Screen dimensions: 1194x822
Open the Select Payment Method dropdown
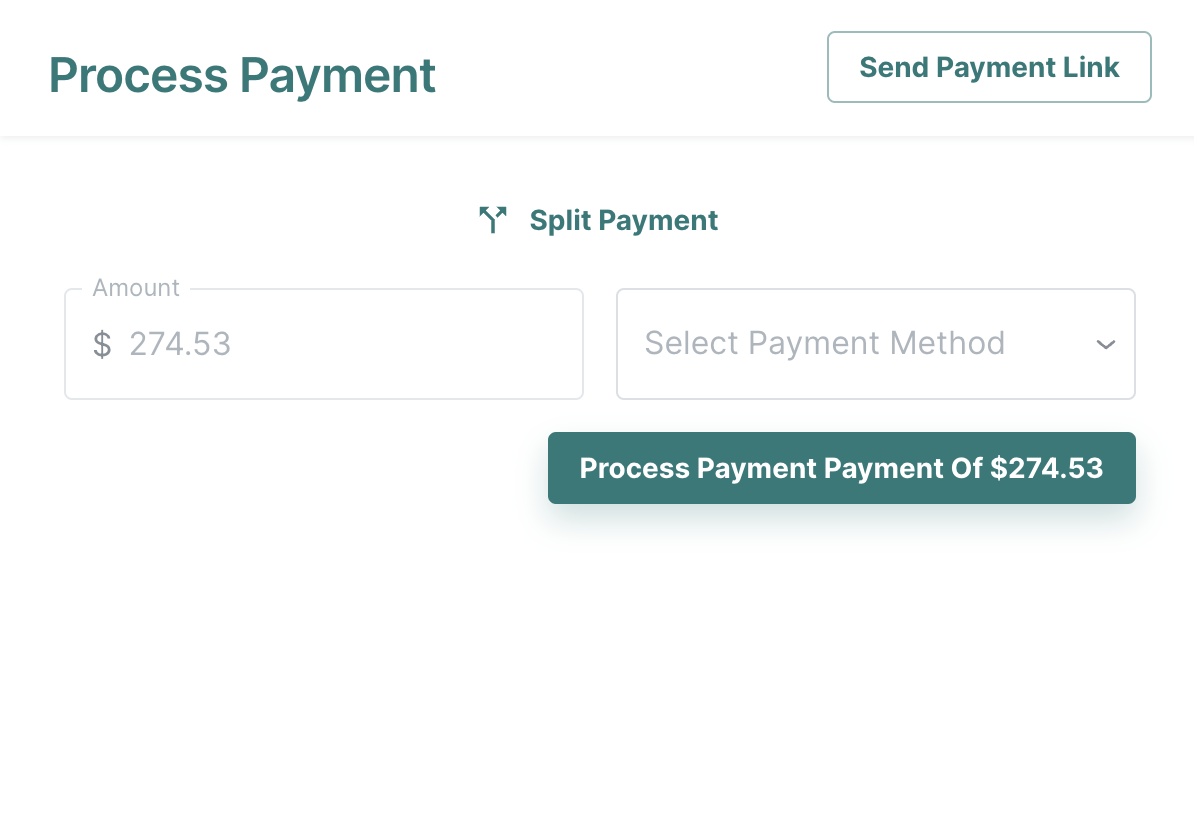[876, 344]
